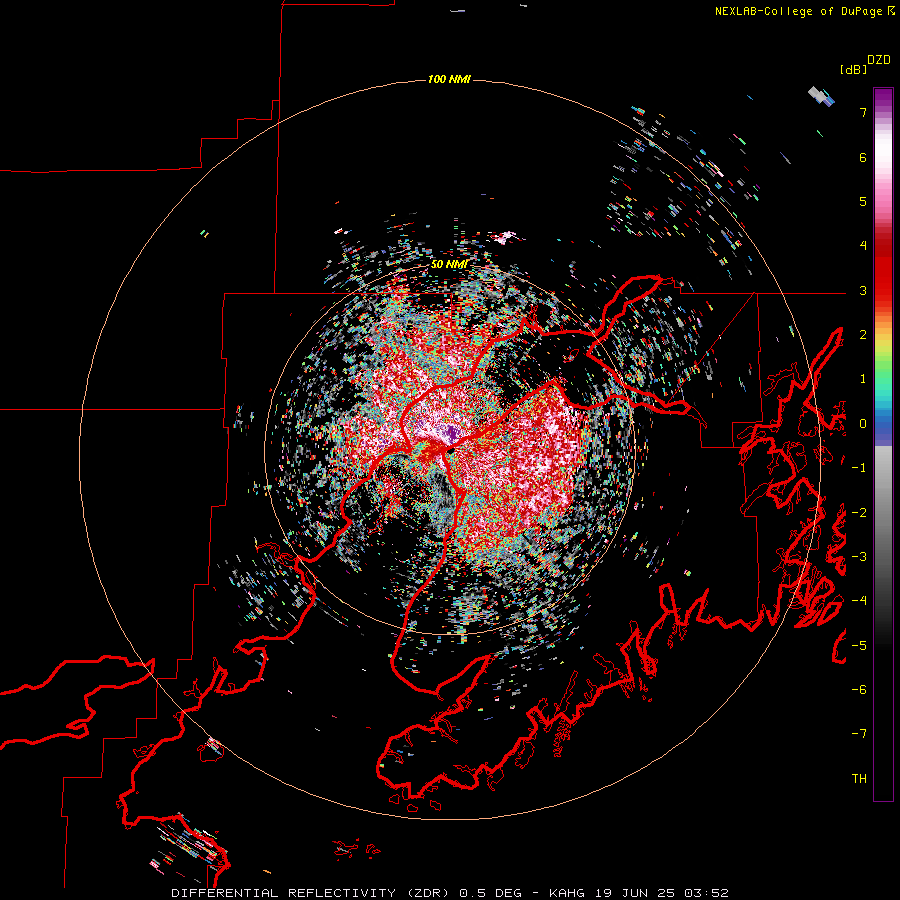
Task: Click the 7 dB value on the scale
Action: click(863, 112)
